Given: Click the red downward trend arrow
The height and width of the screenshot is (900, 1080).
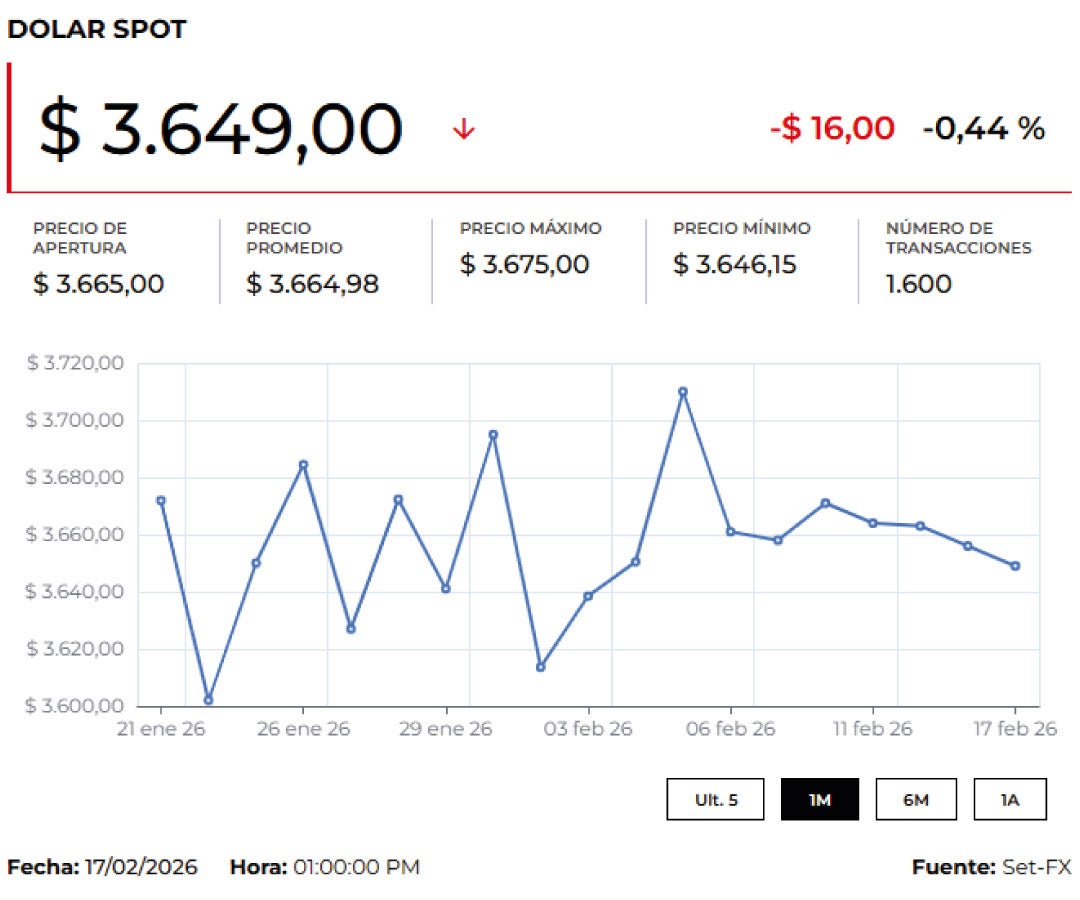Looking at the screenshot, I should click(463, 129).
